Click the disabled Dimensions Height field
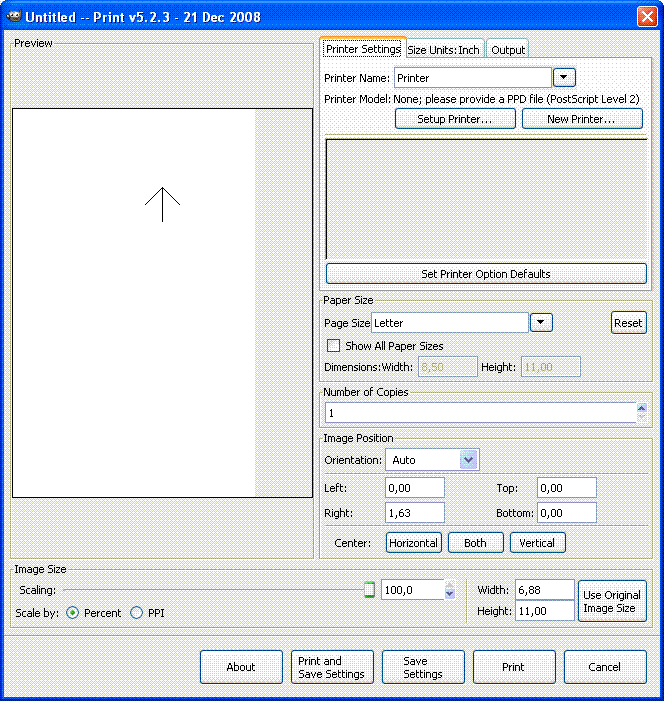The image size is (664, 701). click(x=550, y=367)
